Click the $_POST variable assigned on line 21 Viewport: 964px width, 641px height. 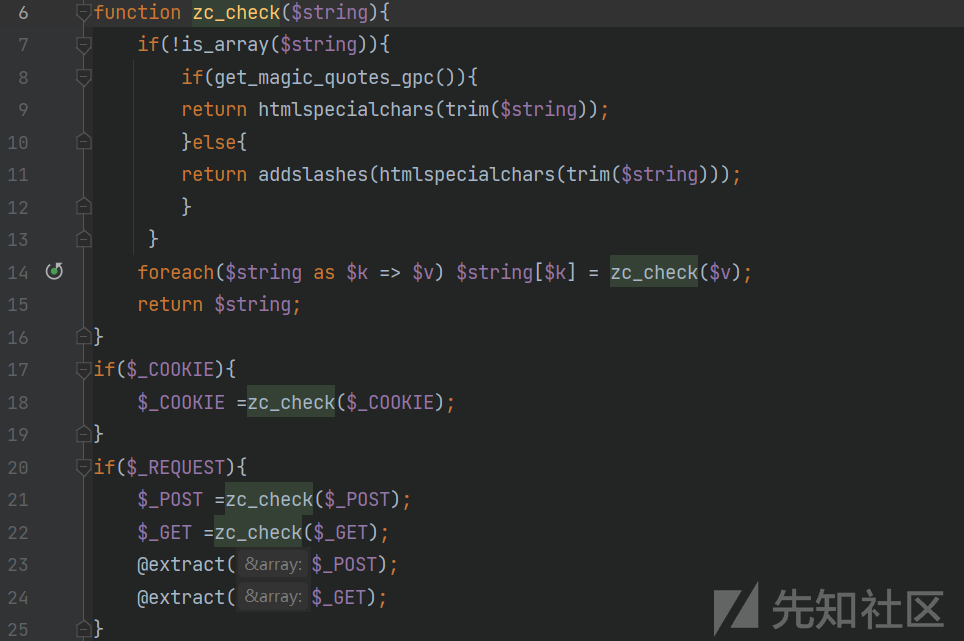[170, 500]
